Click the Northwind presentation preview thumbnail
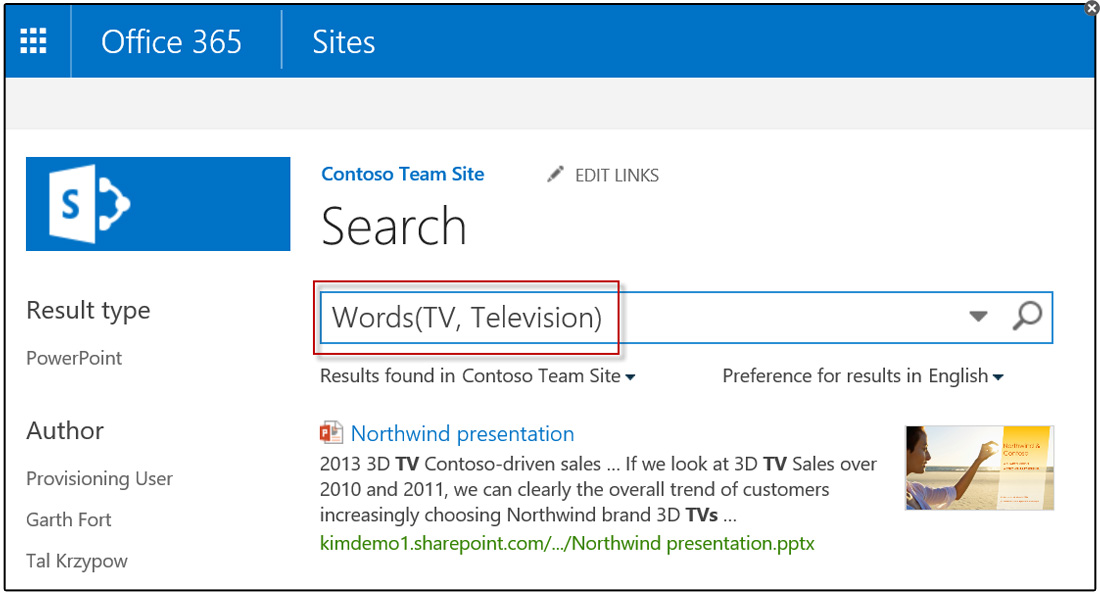This screenshot has height=595, width=1100. pyautogui.click(x=979, y=467)
